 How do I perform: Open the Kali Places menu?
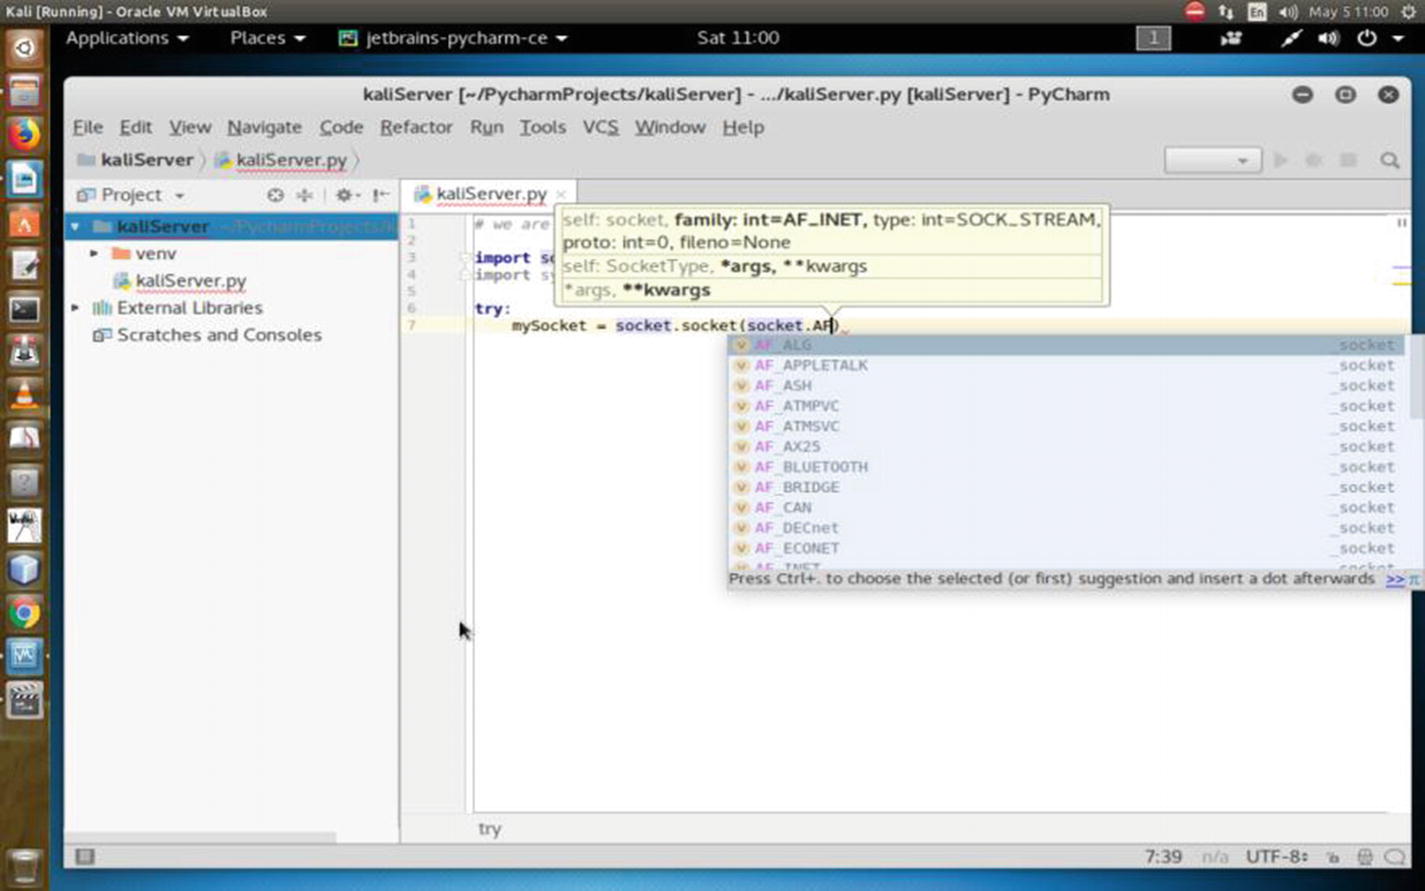[267, 38]
